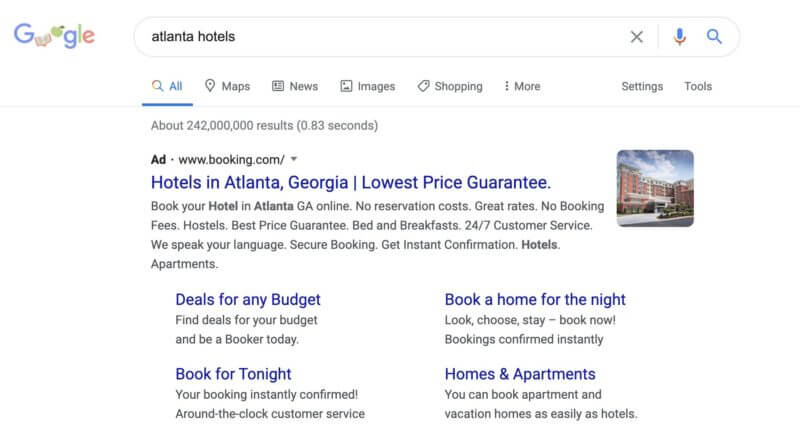
Task: Click into the atlanta hotels search field
Action: point(380,37)
